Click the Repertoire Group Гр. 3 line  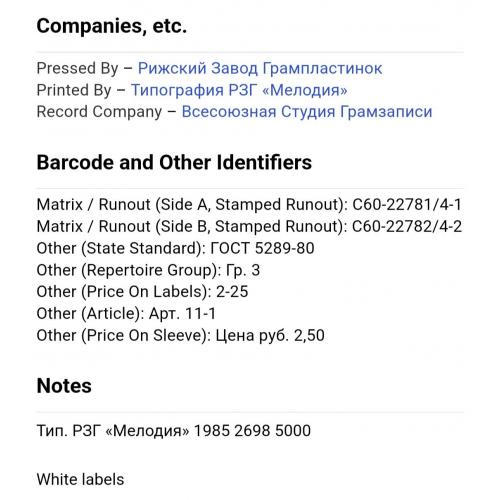point(148,270)
